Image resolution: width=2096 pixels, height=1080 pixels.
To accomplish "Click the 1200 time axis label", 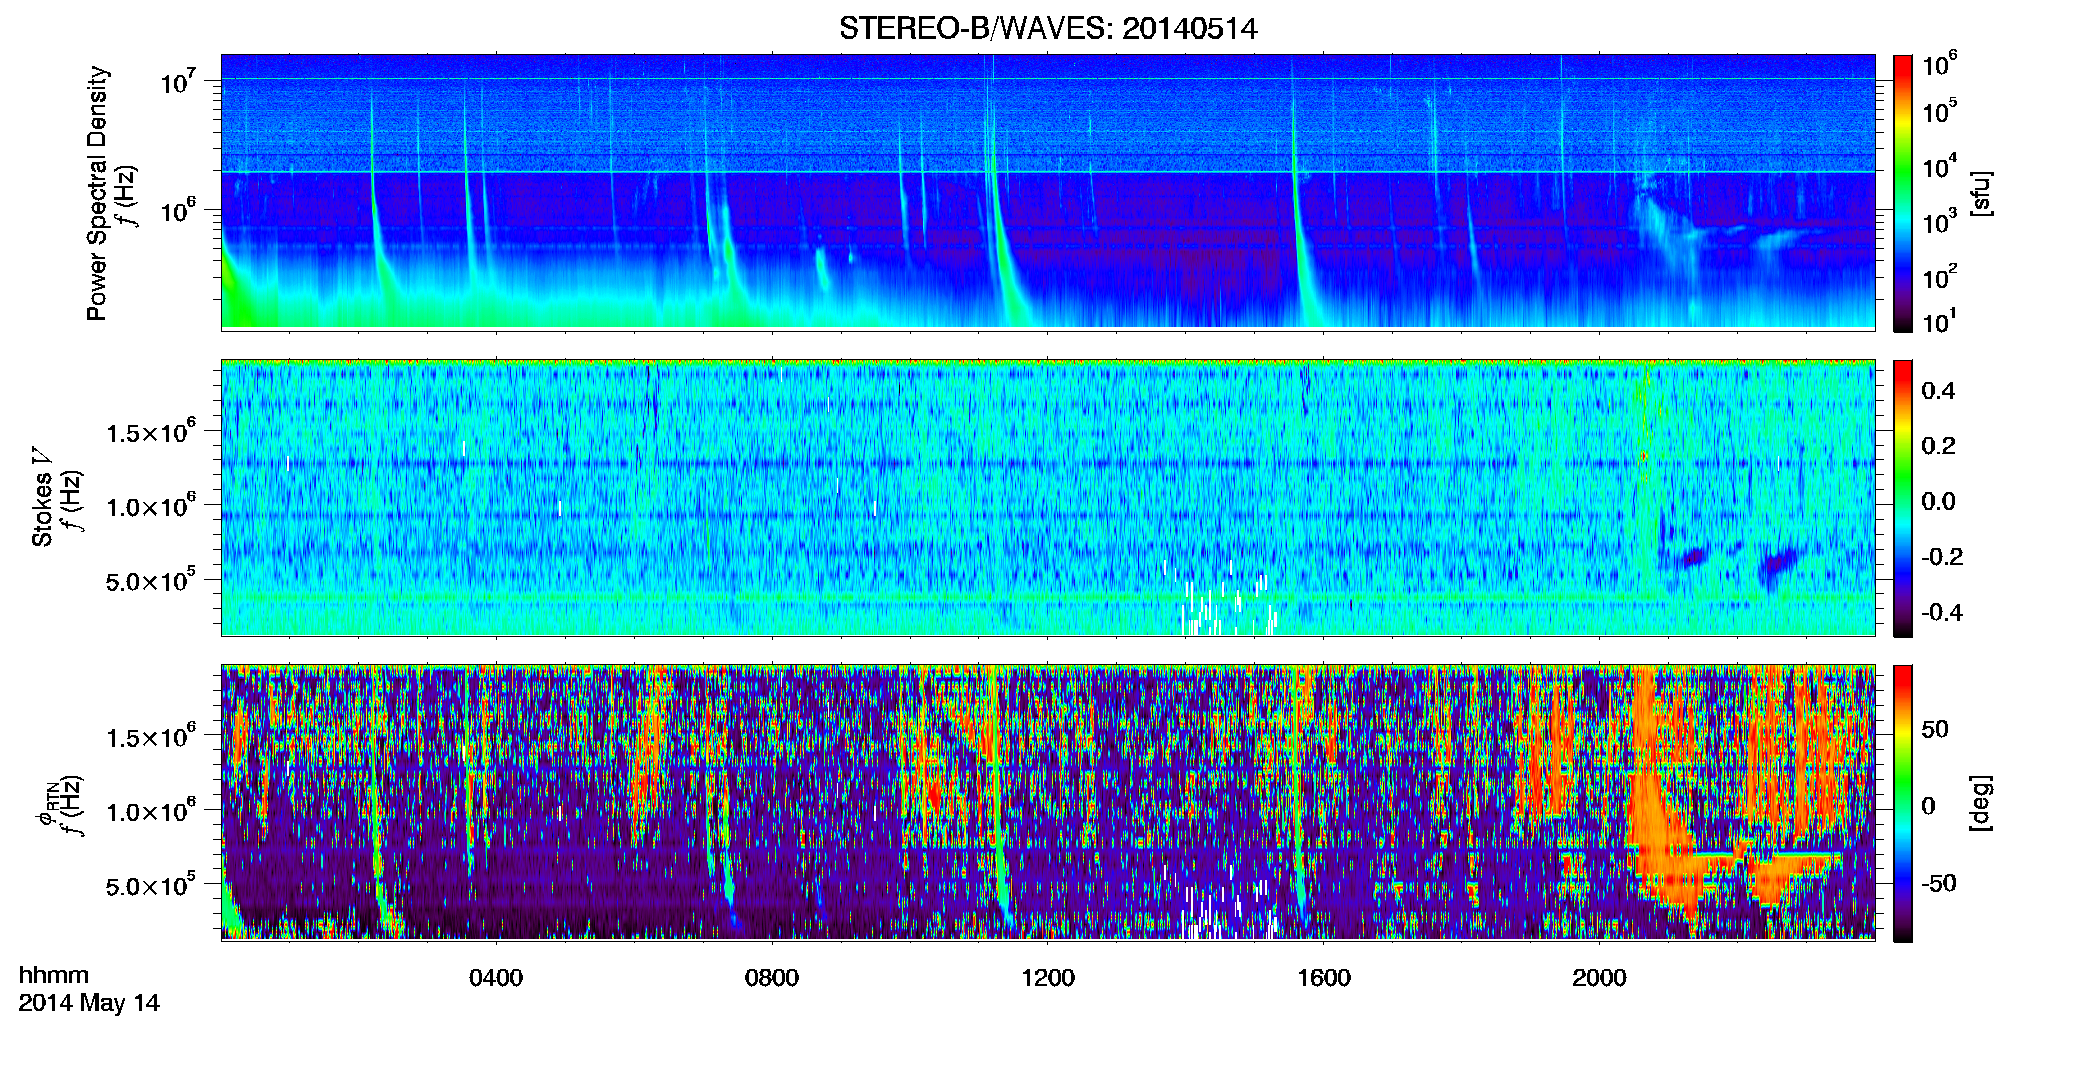I will (1048, 978).
